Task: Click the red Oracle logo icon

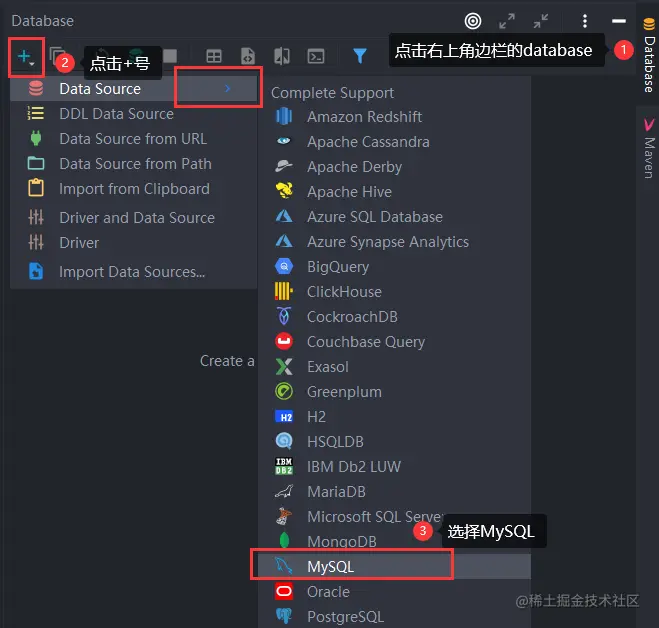Action: tap(284, 591)
